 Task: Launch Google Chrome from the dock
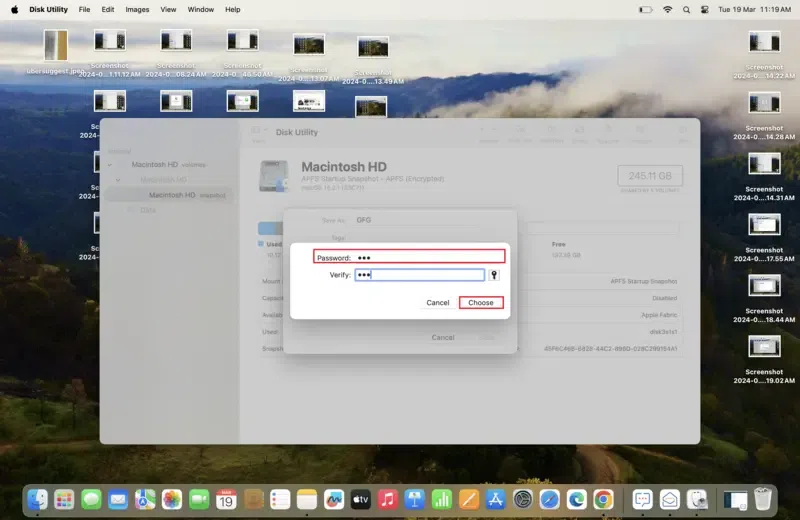pyautogui.click(x=603, y=500)
